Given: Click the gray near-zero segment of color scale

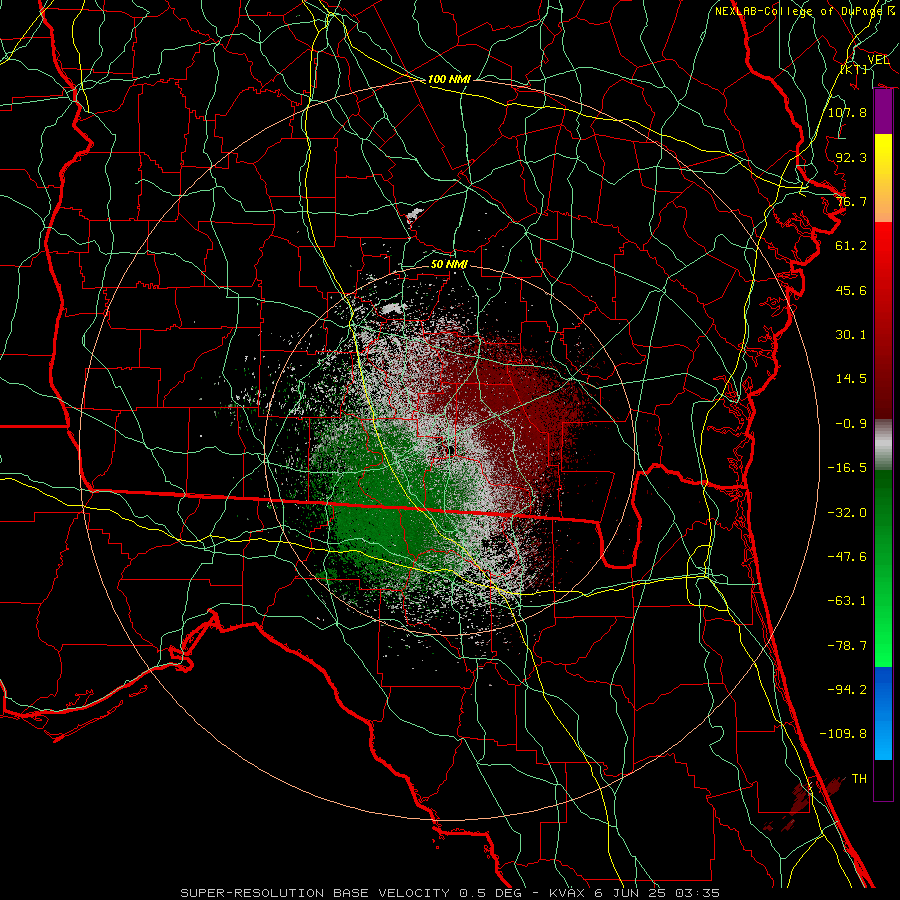Looking at the screenshot, I should (x=883, y=445).
